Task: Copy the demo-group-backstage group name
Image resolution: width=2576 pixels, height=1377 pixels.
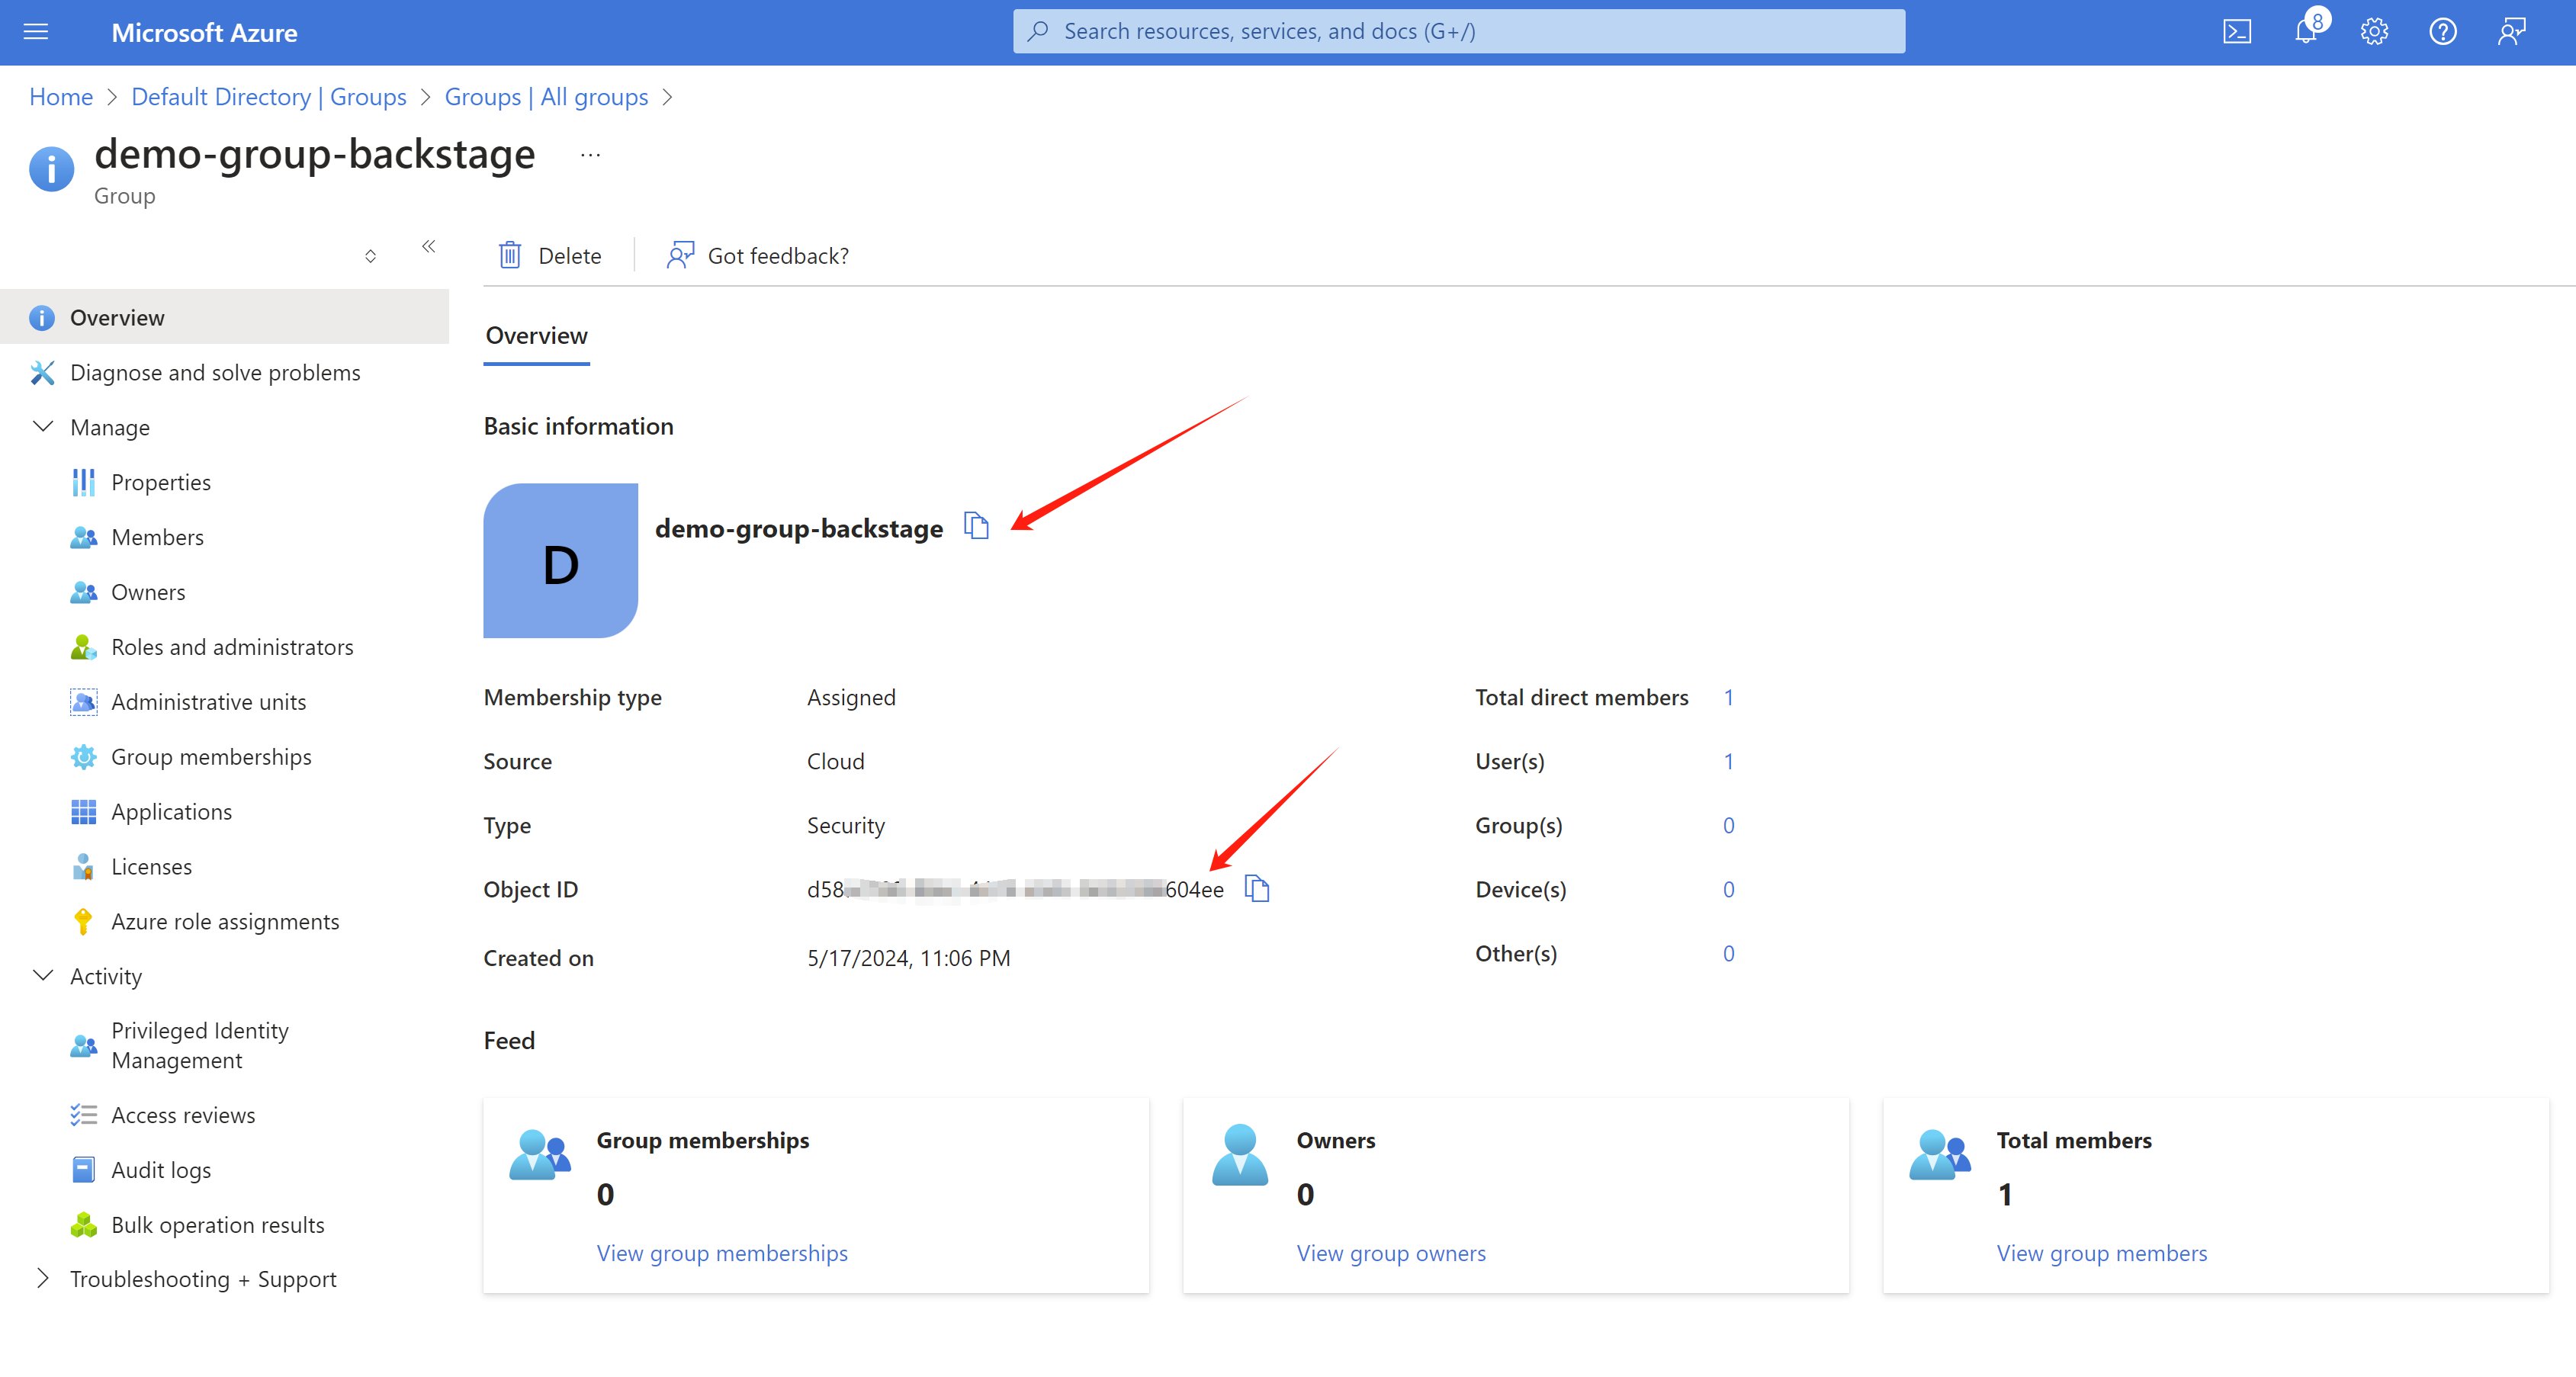Action: pos(976,525)
